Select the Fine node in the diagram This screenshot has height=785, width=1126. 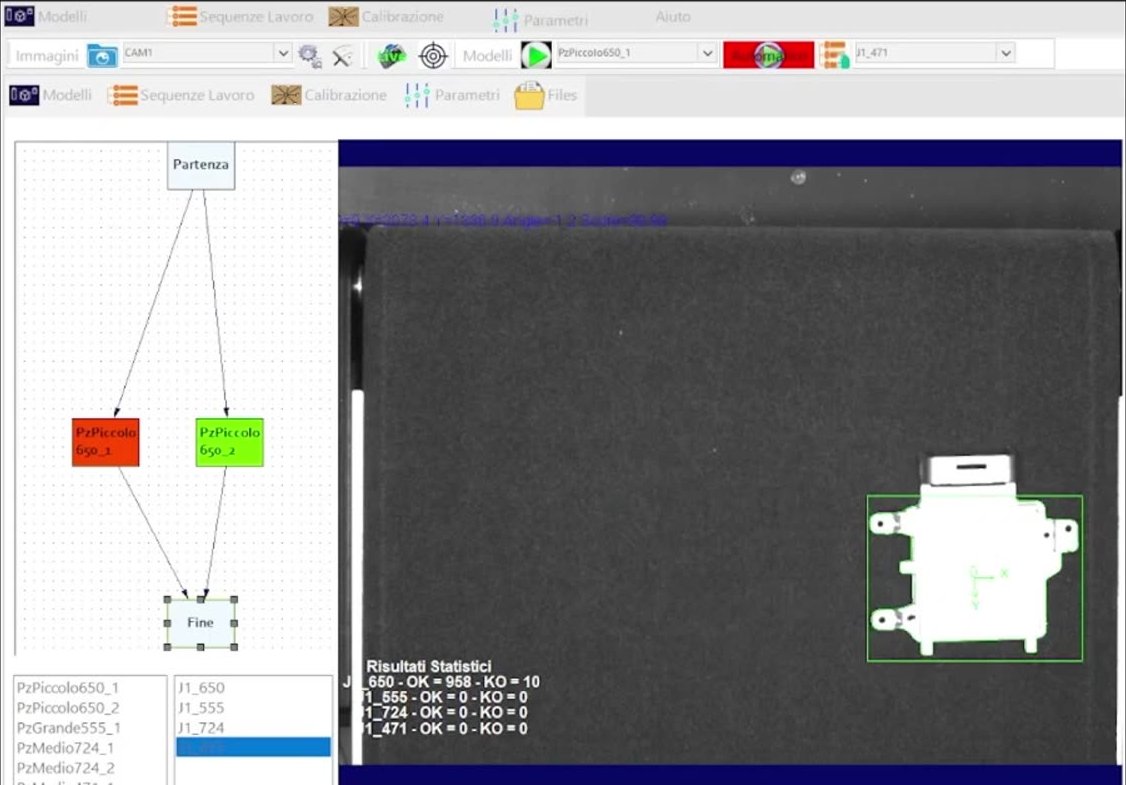click(200, 623)
